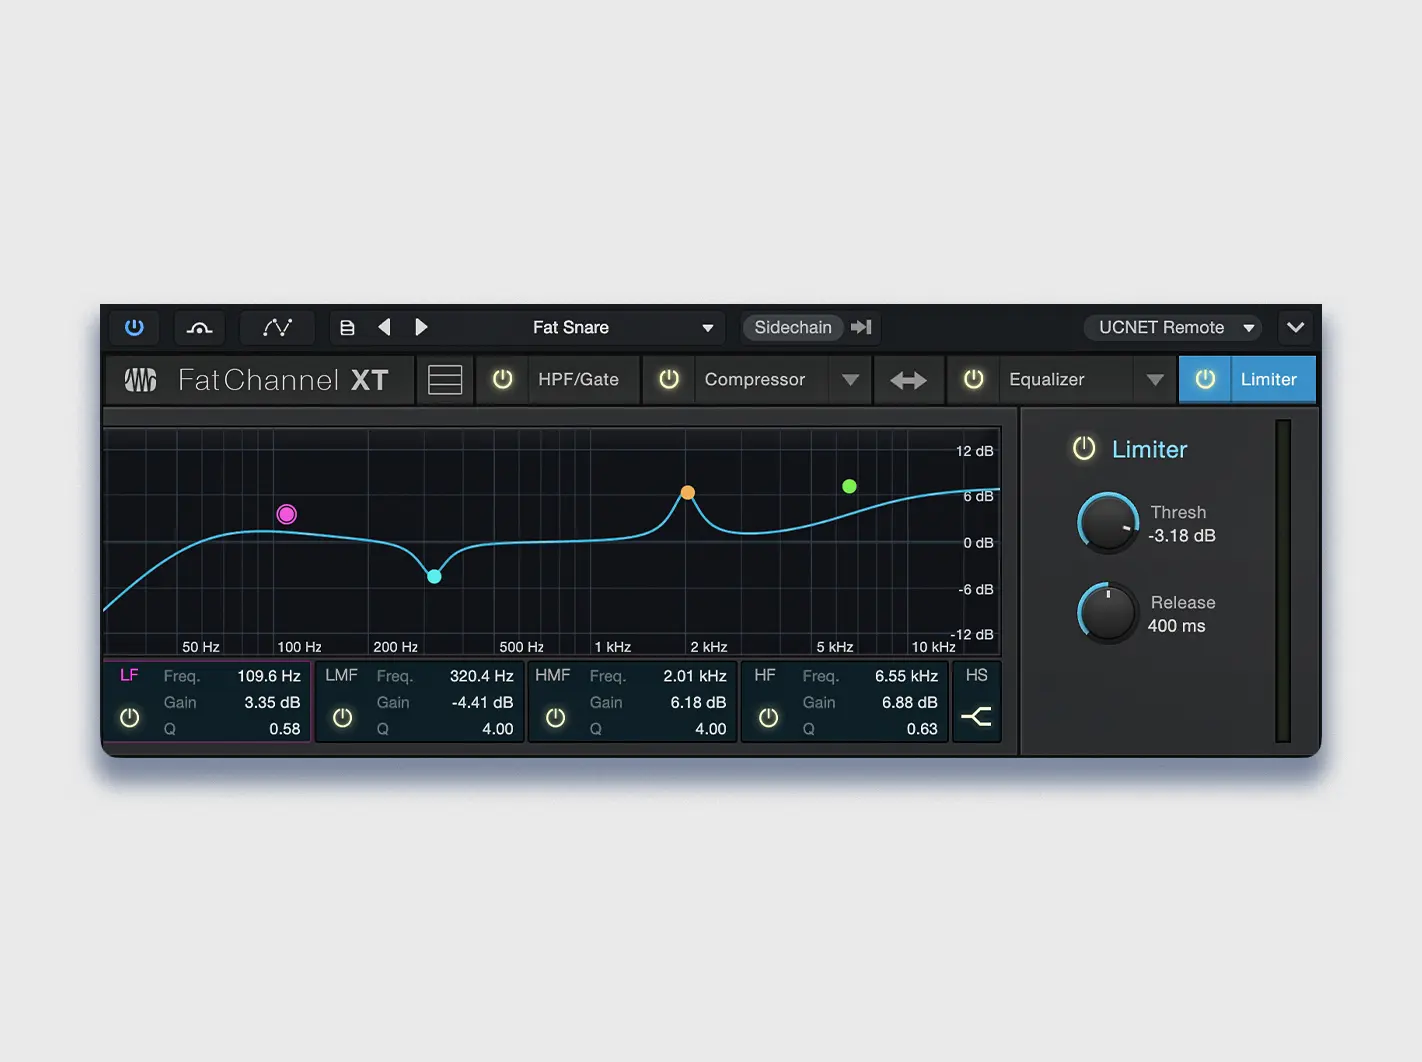Select the next preset arrow

tap(421, 327)
